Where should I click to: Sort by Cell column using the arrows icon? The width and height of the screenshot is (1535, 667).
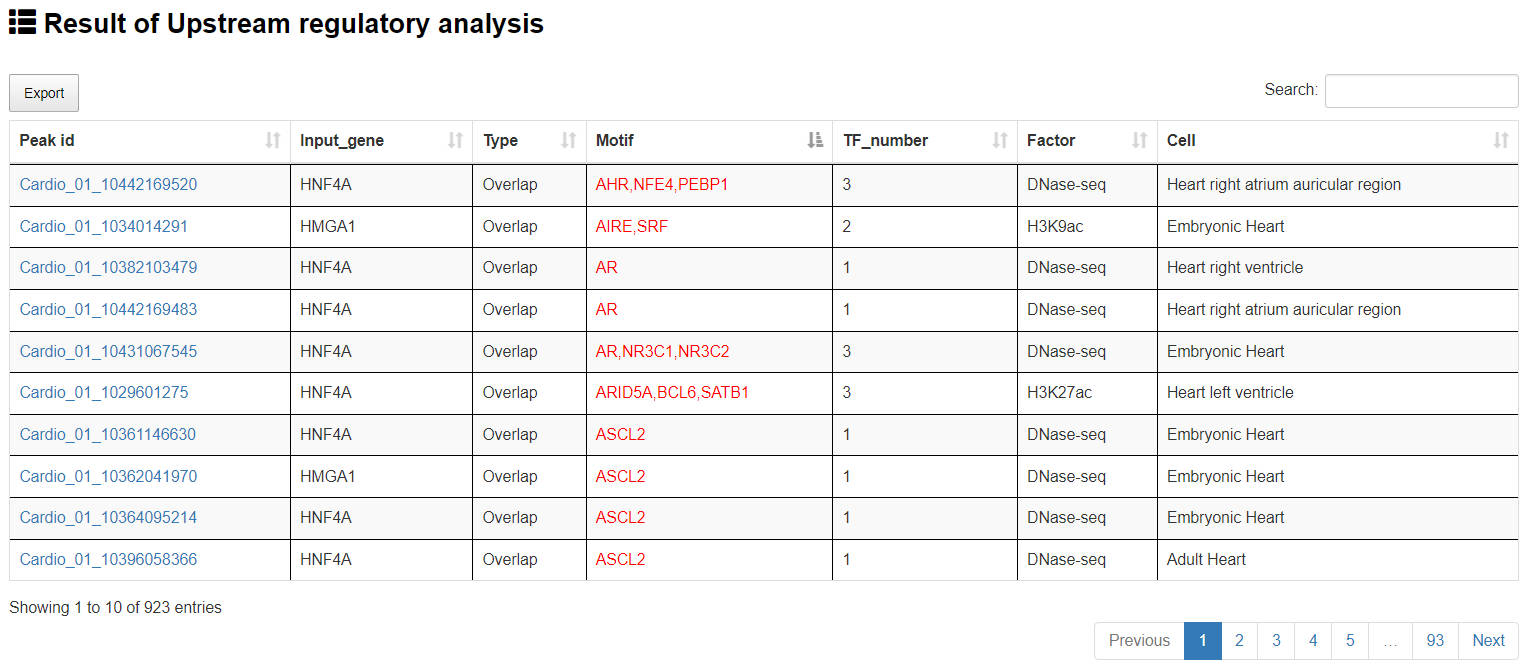pyautogui.click(x=1500, y=141)
